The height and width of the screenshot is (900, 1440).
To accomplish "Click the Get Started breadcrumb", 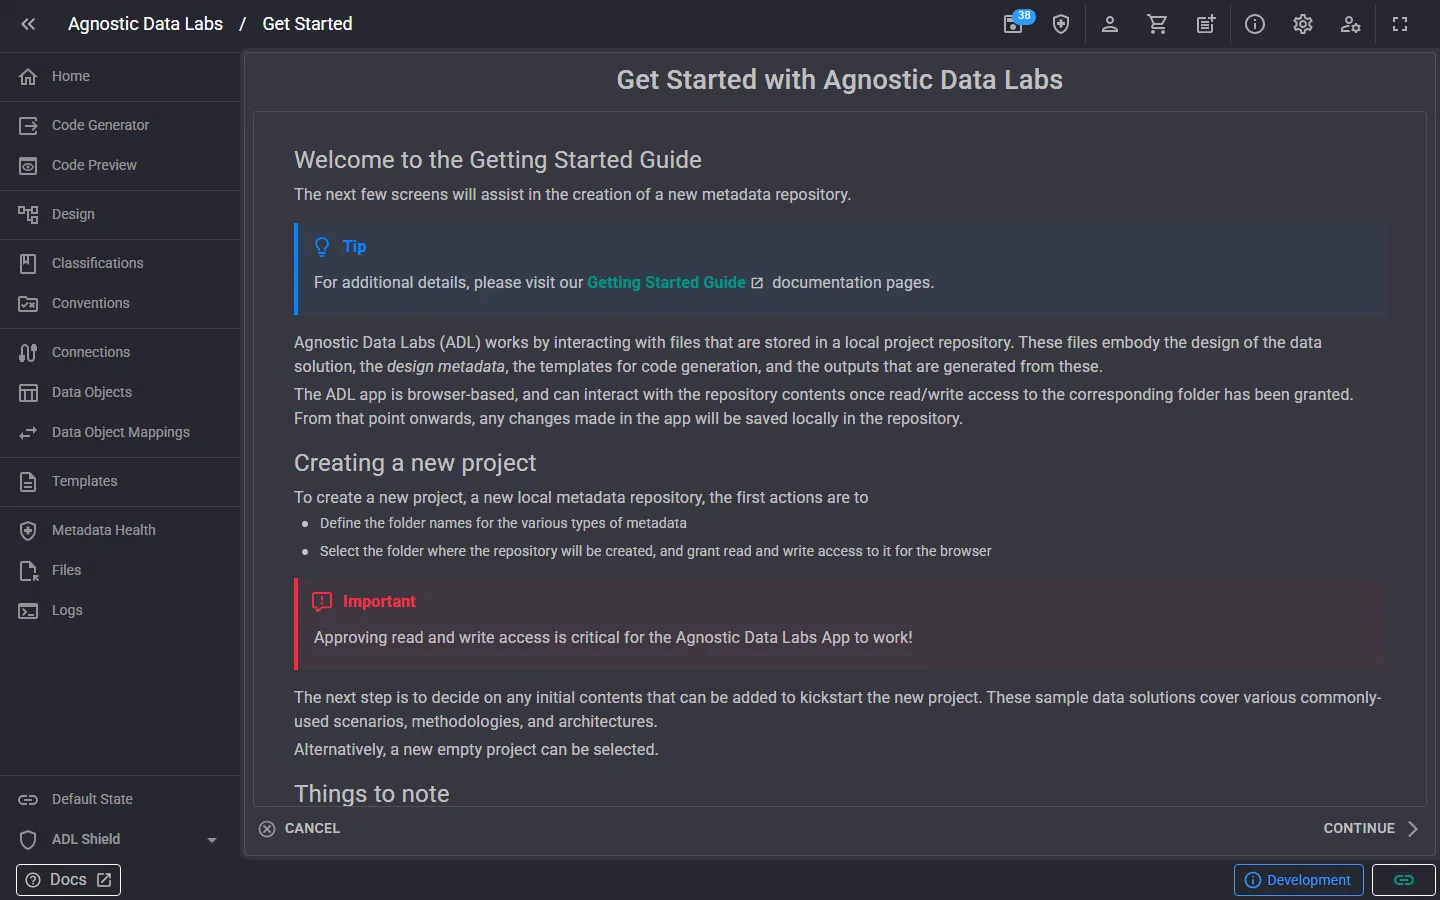I will (x=307, y=24).
